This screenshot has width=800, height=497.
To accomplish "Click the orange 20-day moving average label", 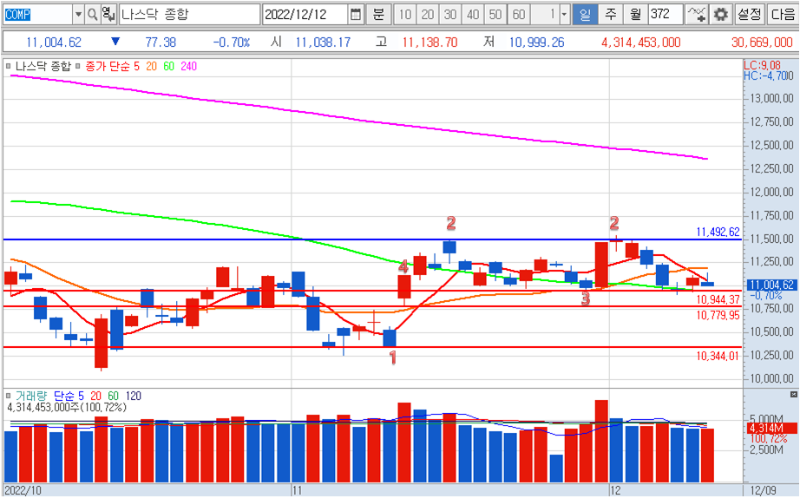I will click(x=152, y=66).
